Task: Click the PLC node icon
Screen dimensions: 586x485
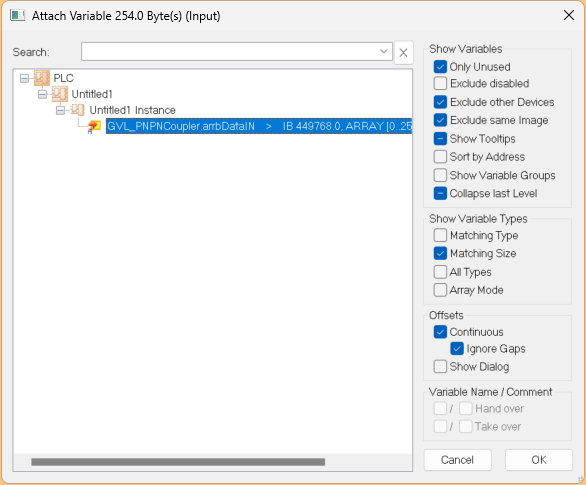Action: click(x=42, y=78)
